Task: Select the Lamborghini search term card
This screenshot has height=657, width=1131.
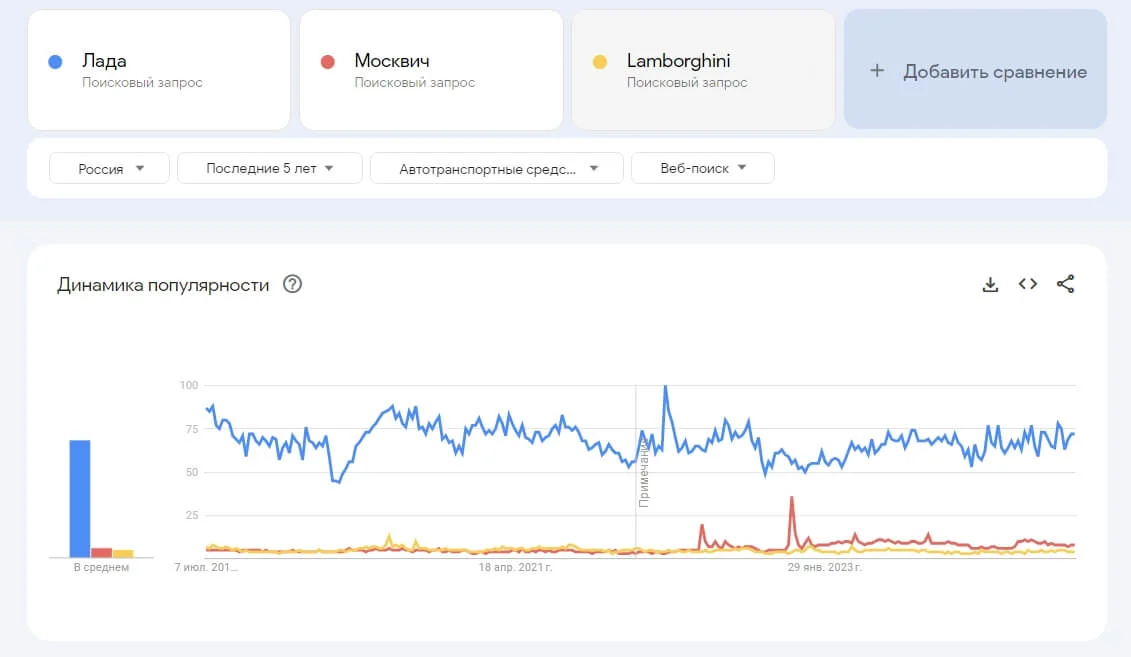Action: pos(703,70)
